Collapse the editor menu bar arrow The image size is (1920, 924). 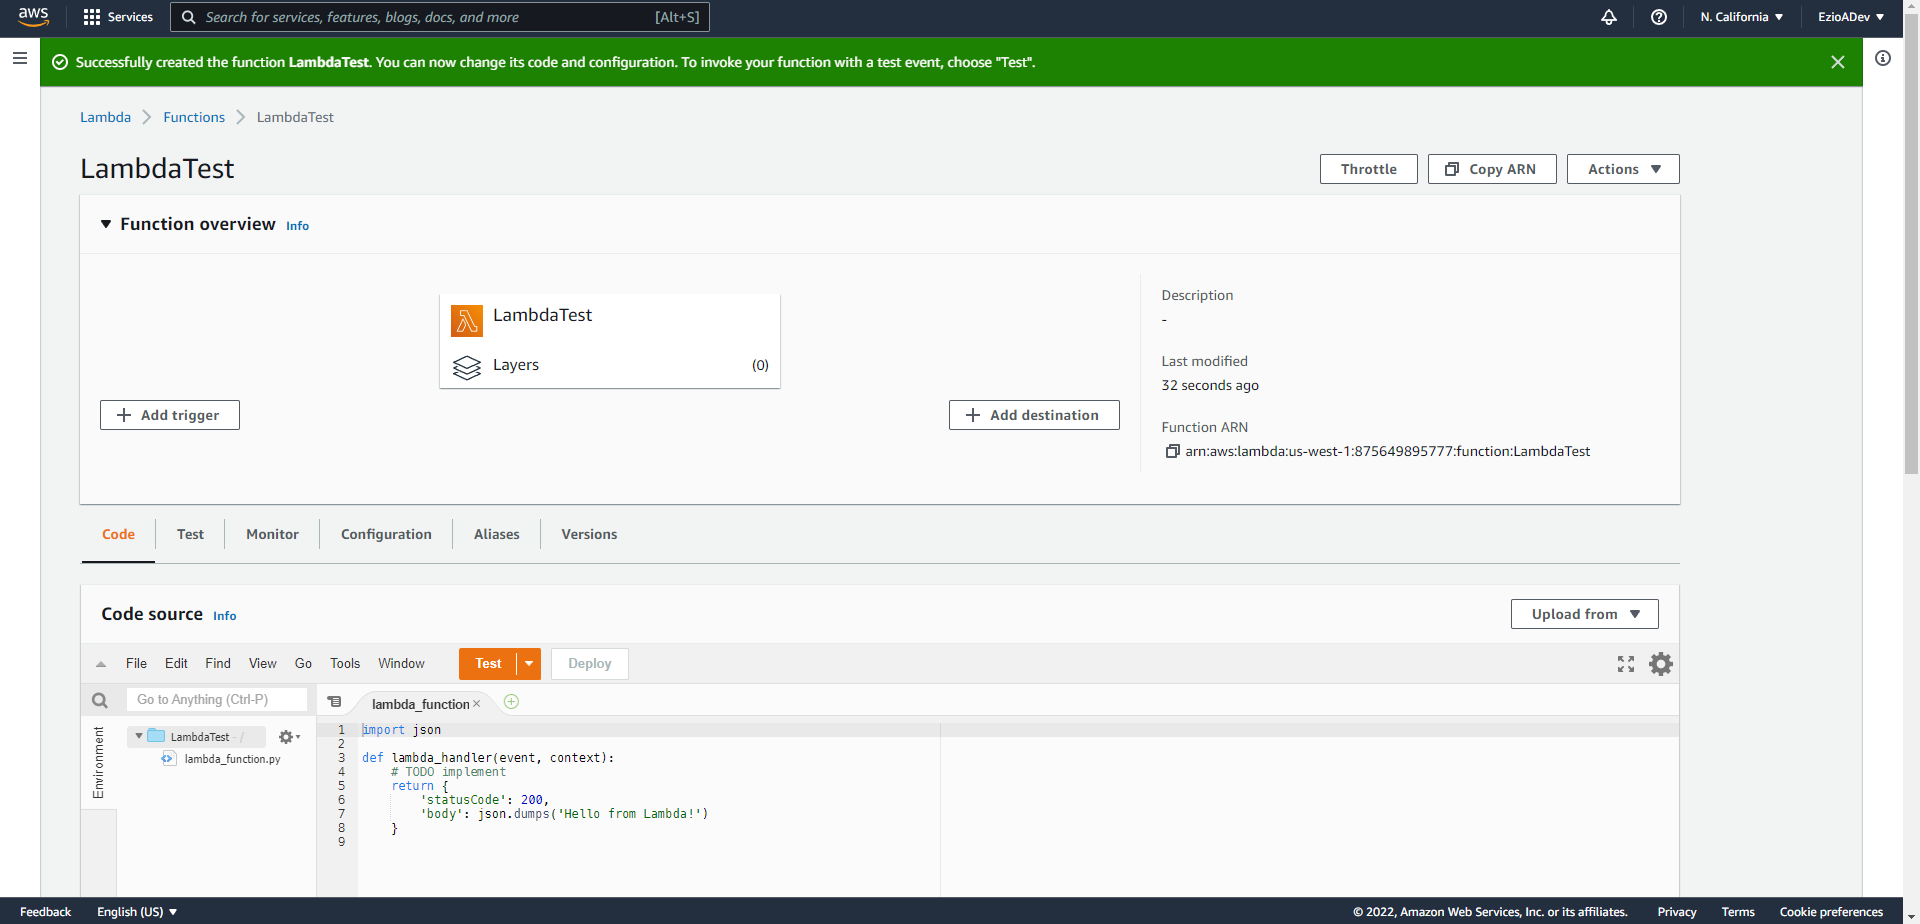pyautogui.click(x=101, y=664)
